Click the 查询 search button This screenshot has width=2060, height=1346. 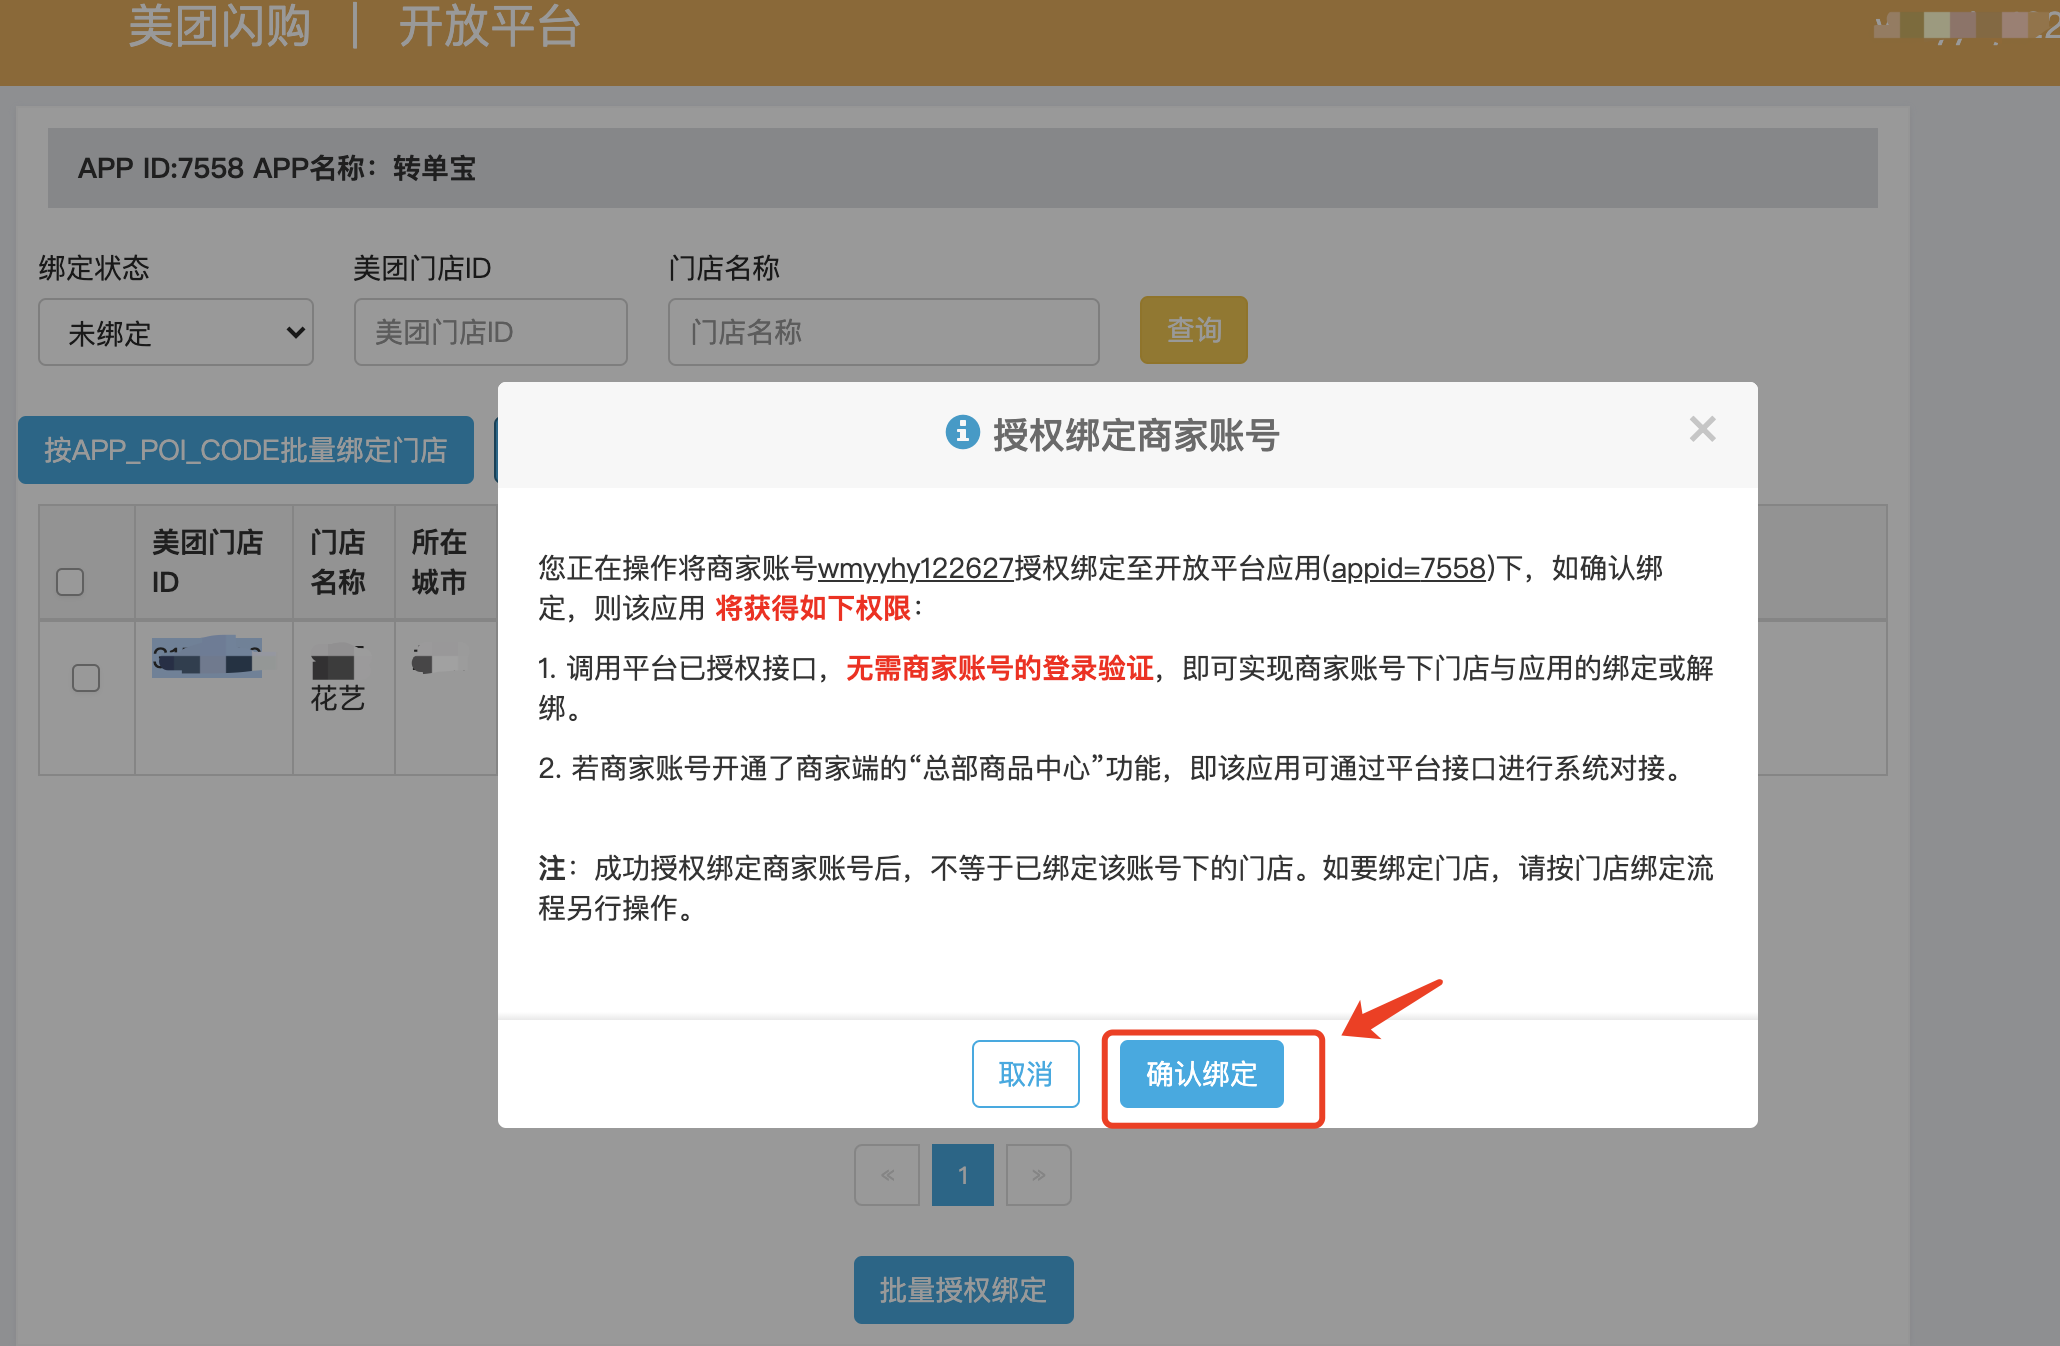(x=1193, y=330)
